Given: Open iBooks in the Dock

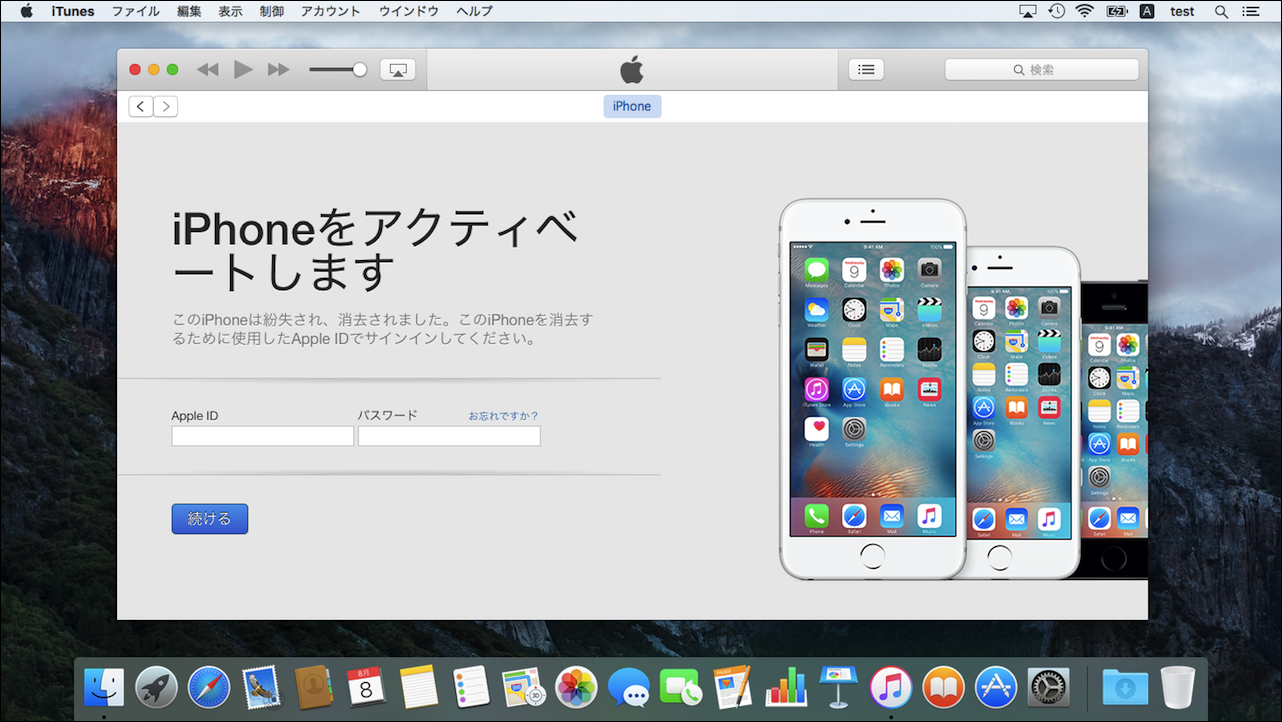Looking at the screenshot, I should click(943, 687).
